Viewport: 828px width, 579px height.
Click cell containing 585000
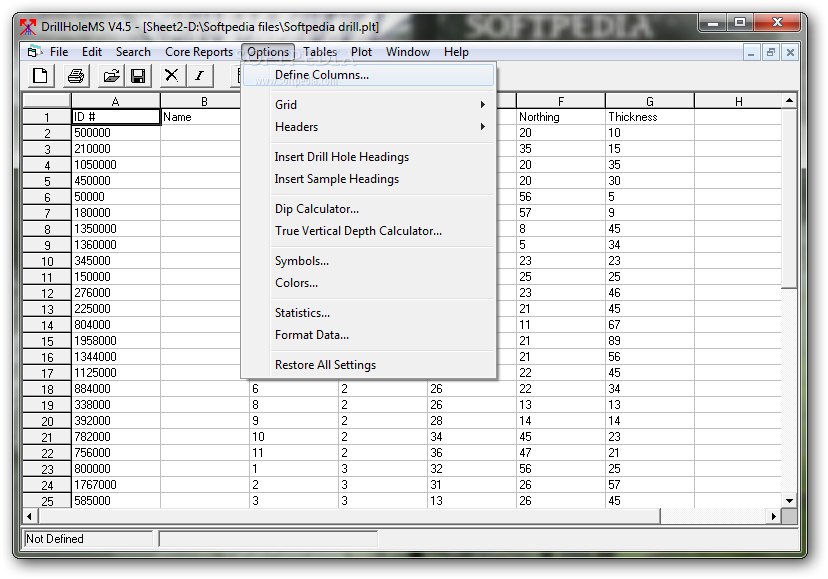[116, 500]
